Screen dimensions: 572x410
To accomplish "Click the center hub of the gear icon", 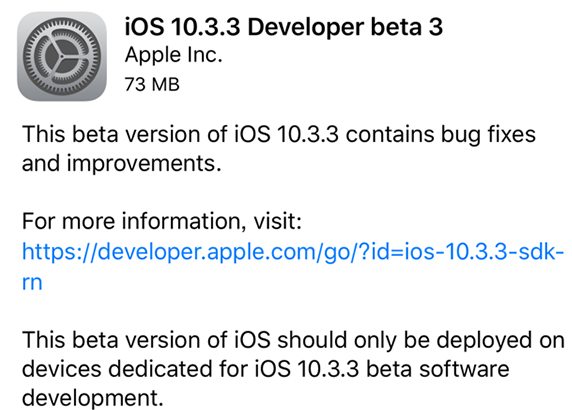I will click(62, 57).
